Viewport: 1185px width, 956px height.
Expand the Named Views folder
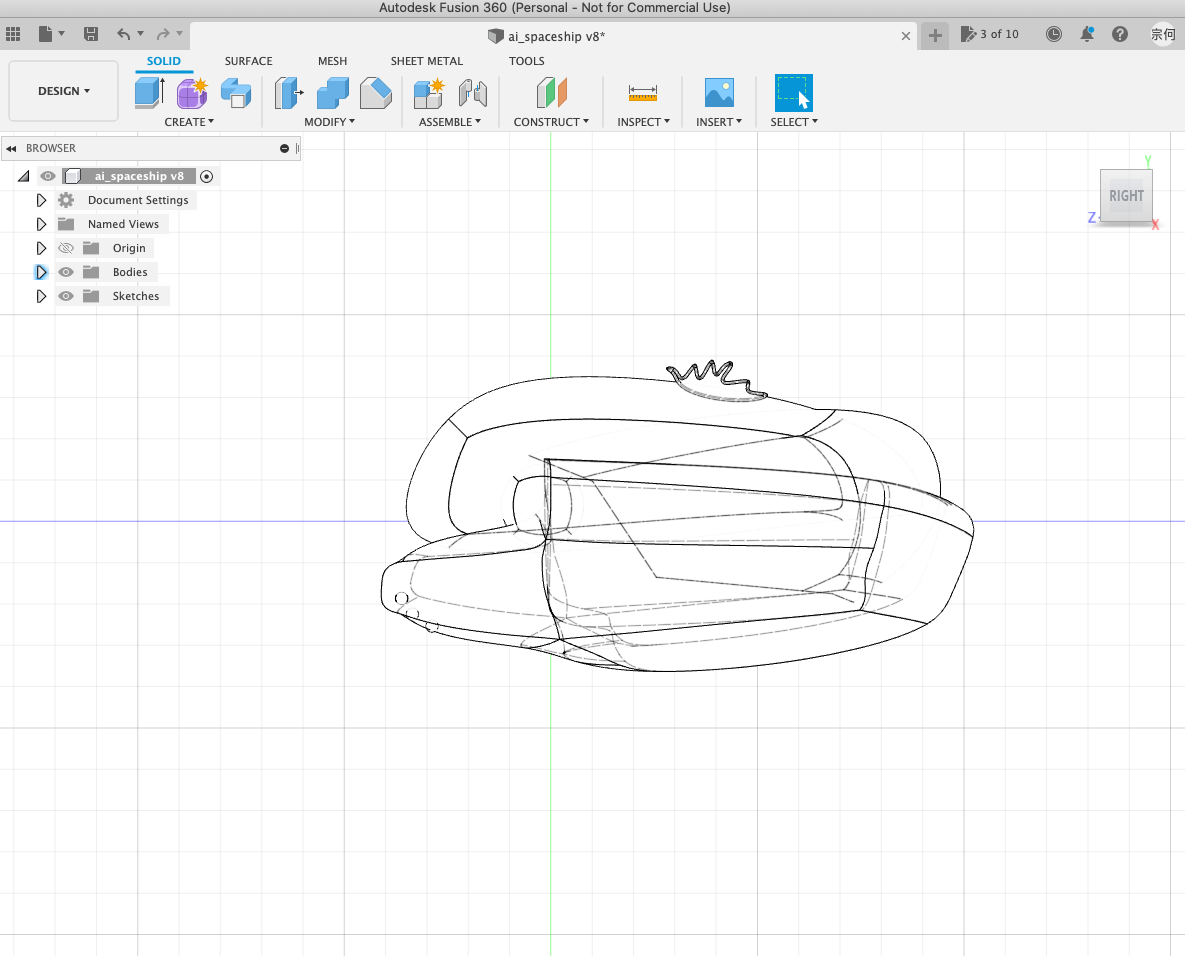pos(41,224)
